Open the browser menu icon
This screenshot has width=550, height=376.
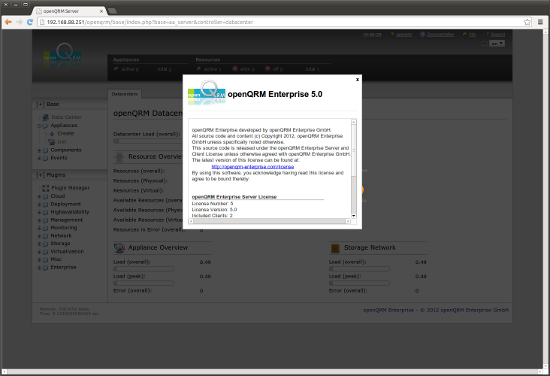click(x=540, y=22)
